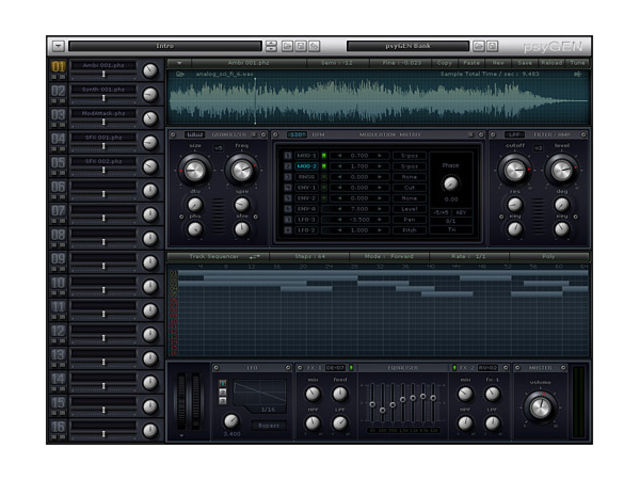
Task: Select track slot 09
Action: click(x=58, y=259)
